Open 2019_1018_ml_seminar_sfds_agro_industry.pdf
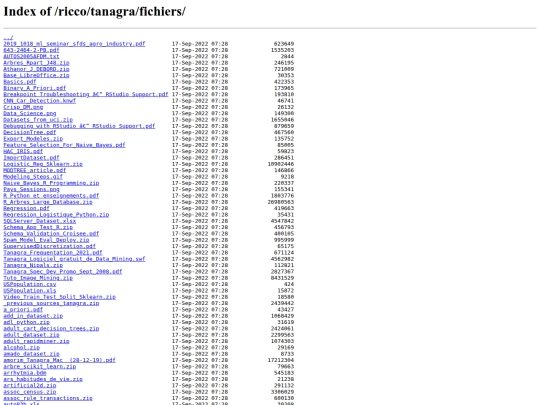This screenshot has height=405, width=540. (74, 44)
